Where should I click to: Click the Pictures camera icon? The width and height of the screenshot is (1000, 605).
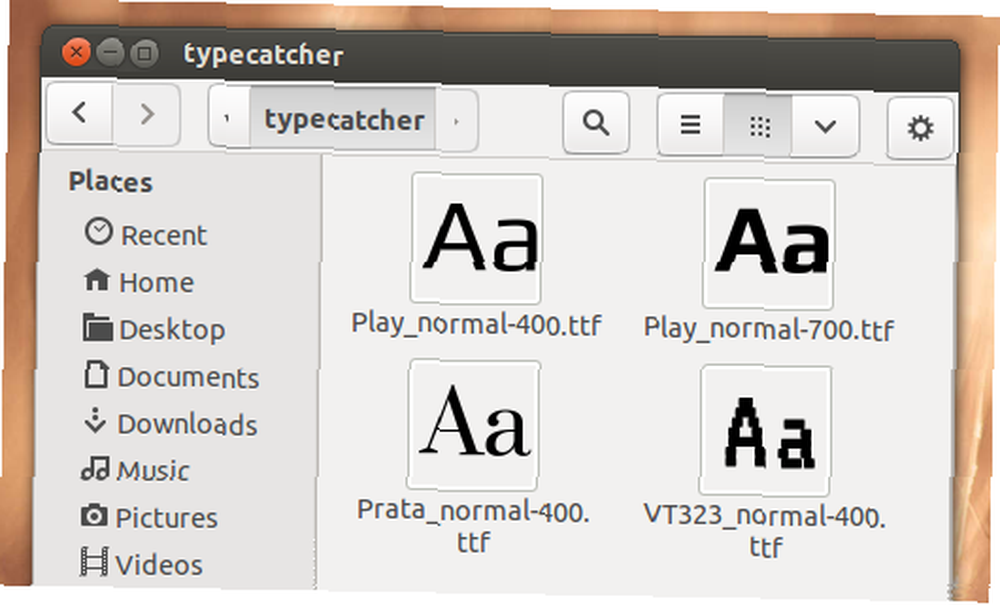[94, 515]
